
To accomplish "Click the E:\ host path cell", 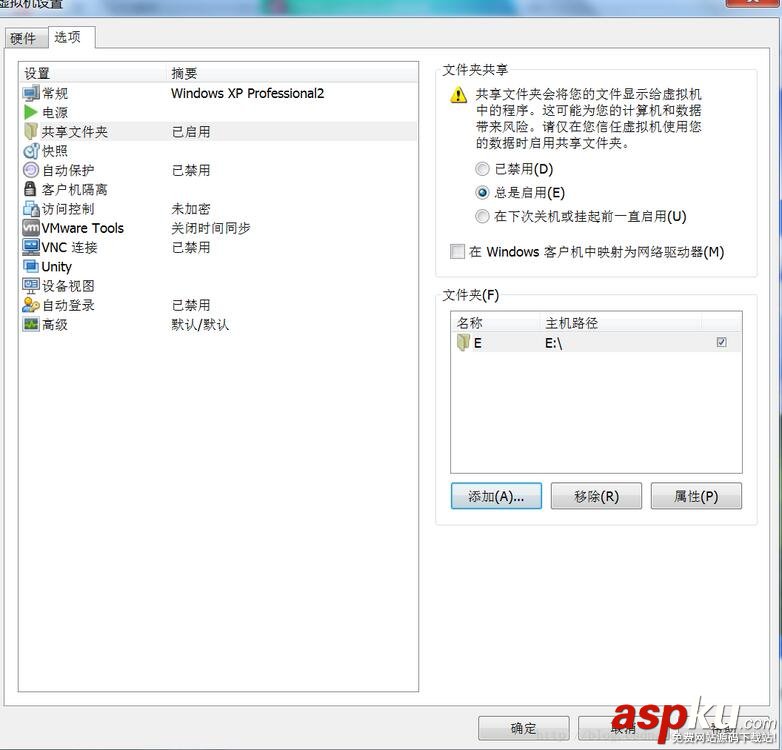I will 553,343.
